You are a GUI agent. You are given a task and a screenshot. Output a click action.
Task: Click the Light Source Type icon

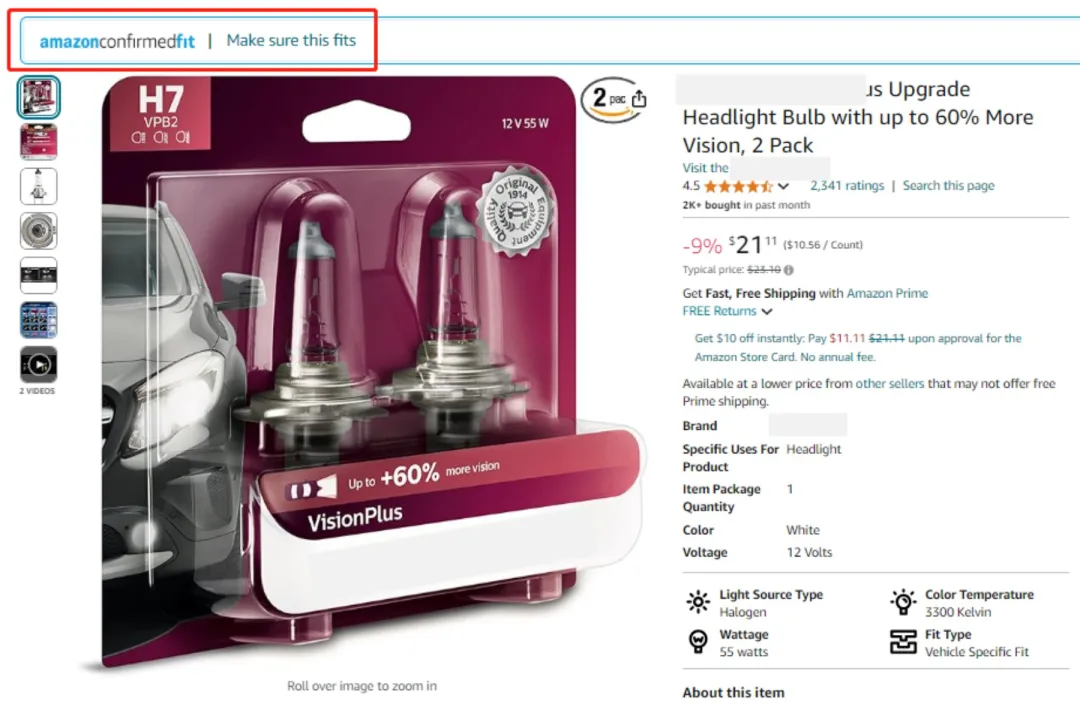point(698,602)
